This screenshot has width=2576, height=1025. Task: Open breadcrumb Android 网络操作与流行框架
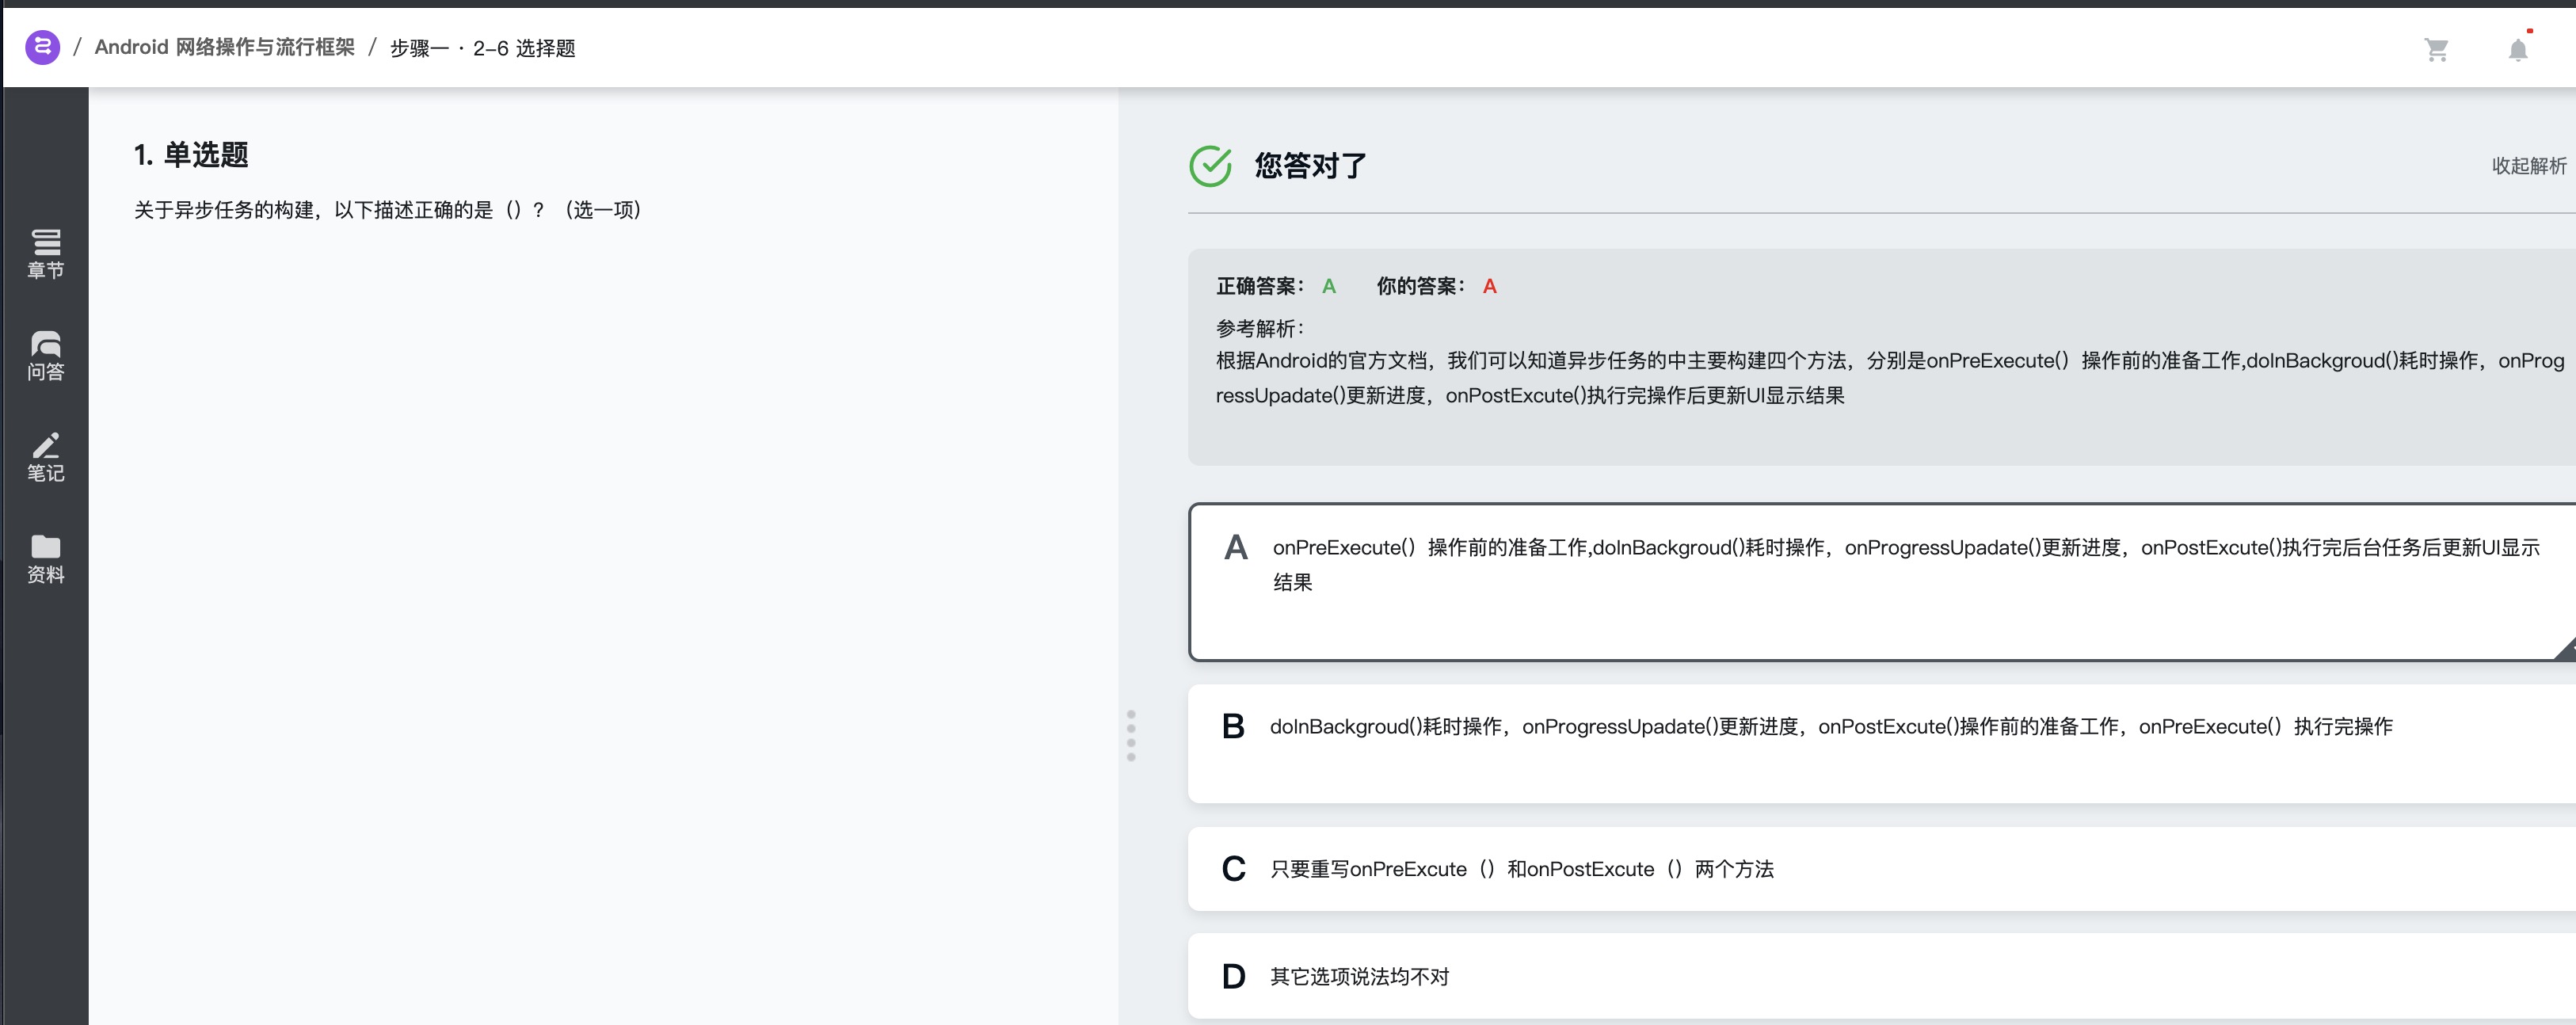(x=224, y=47)
